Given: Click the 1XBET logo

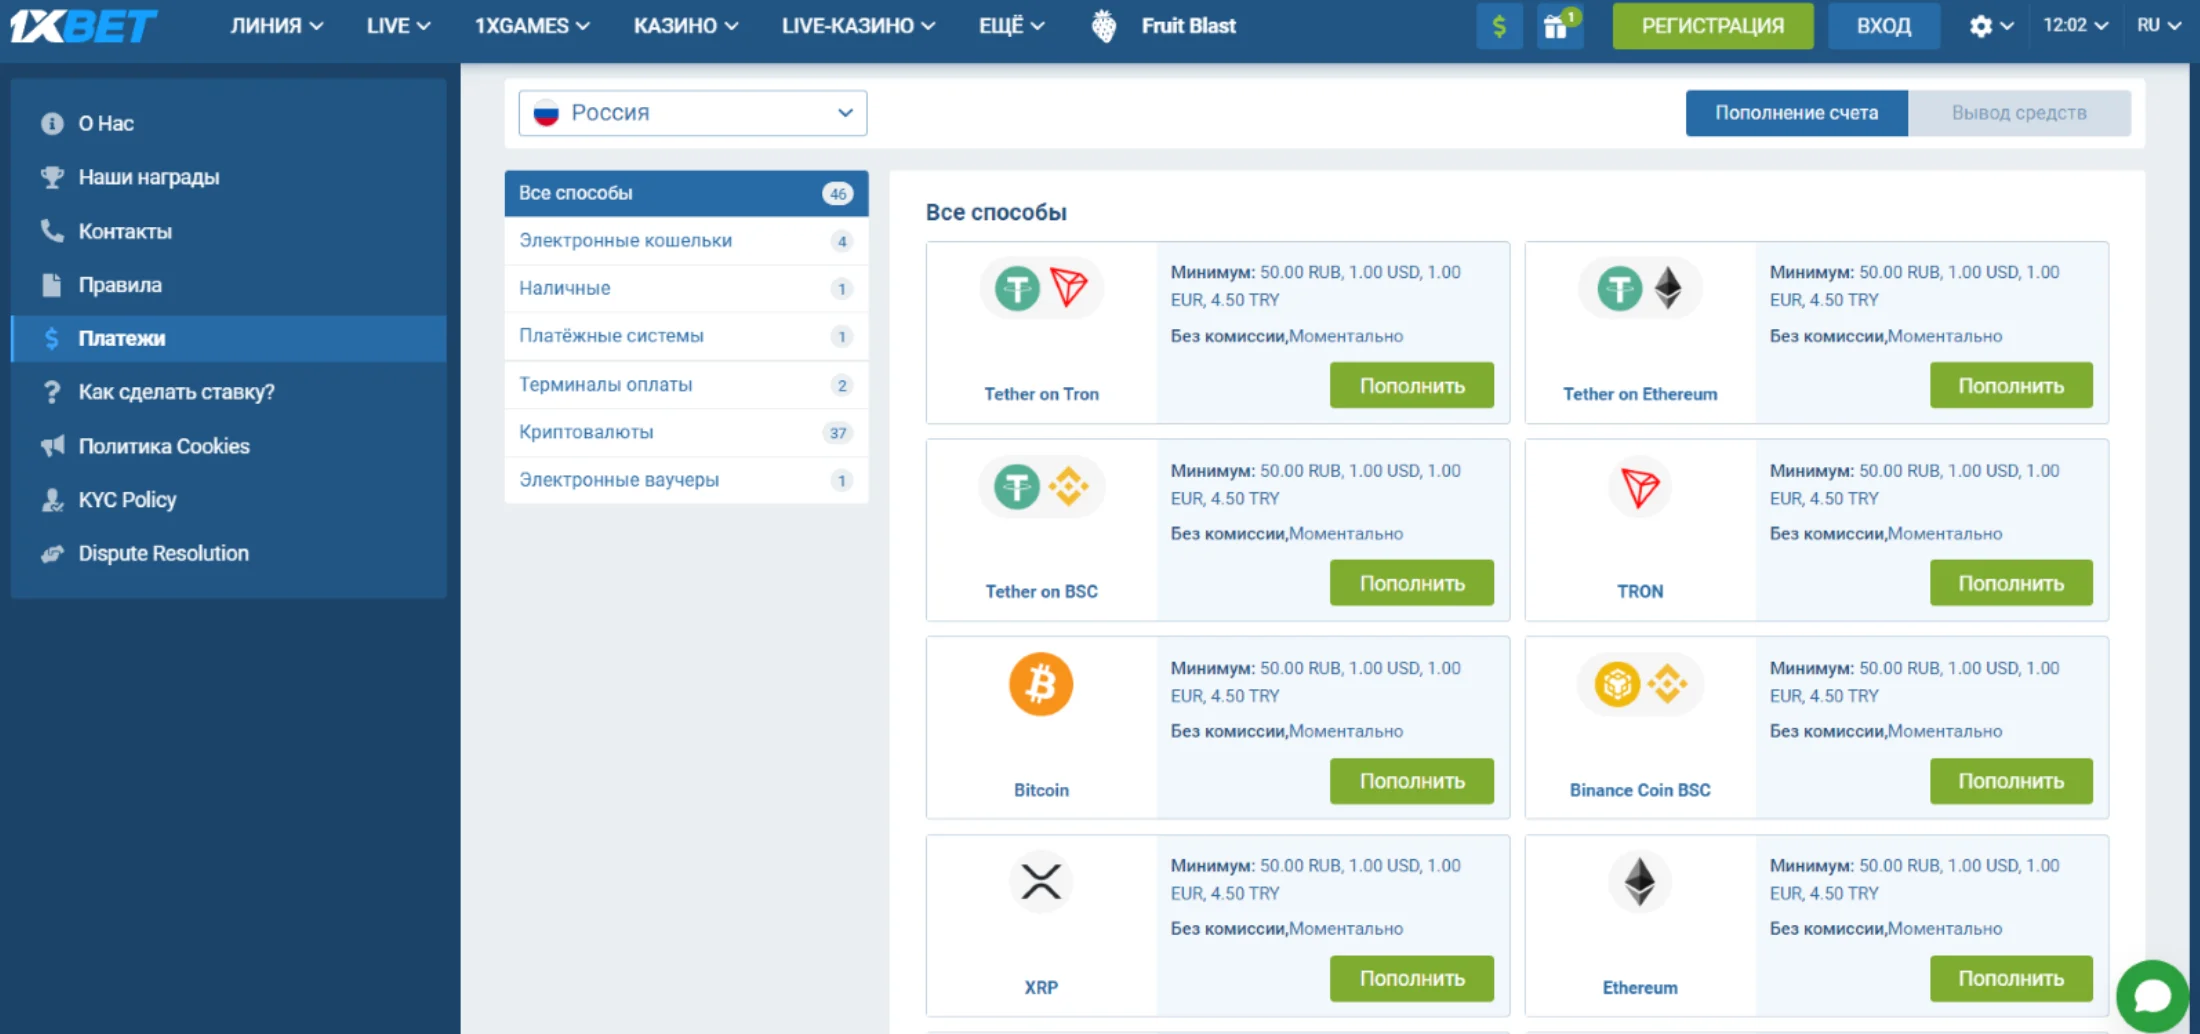Looking at the screenshot, I should coord(84,26).
